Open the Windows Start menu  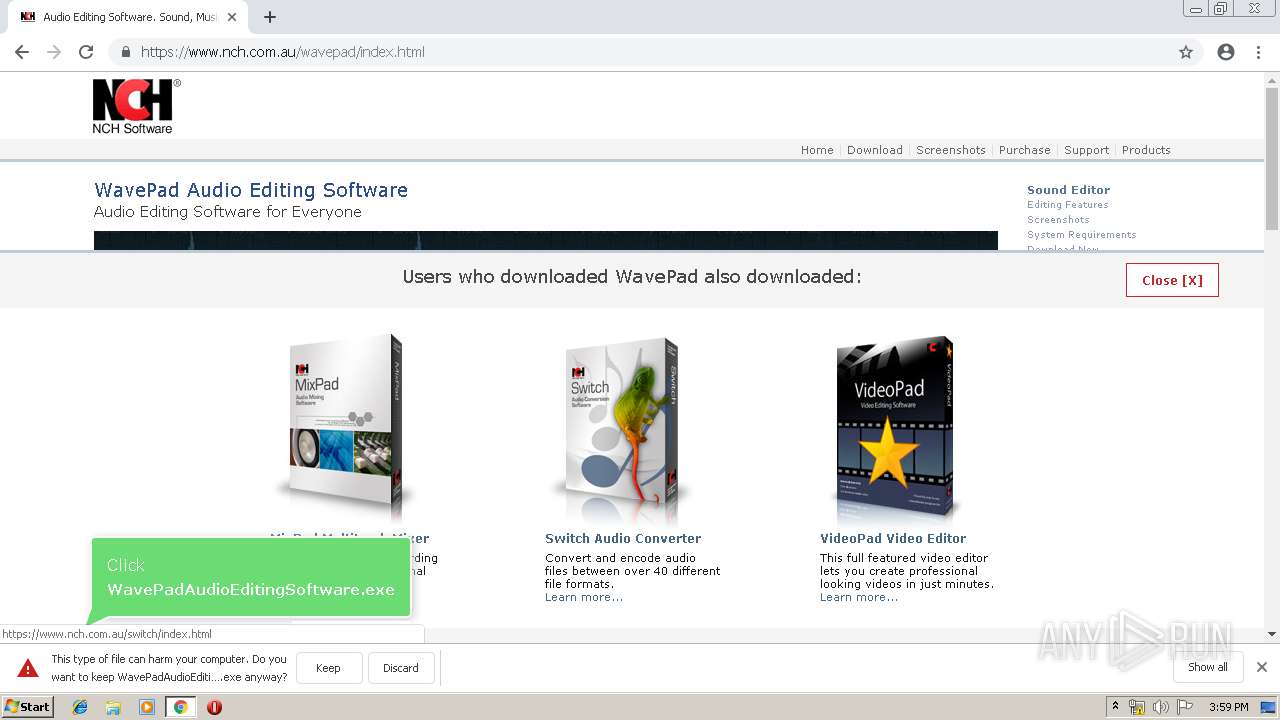click(x=28, y=706)
